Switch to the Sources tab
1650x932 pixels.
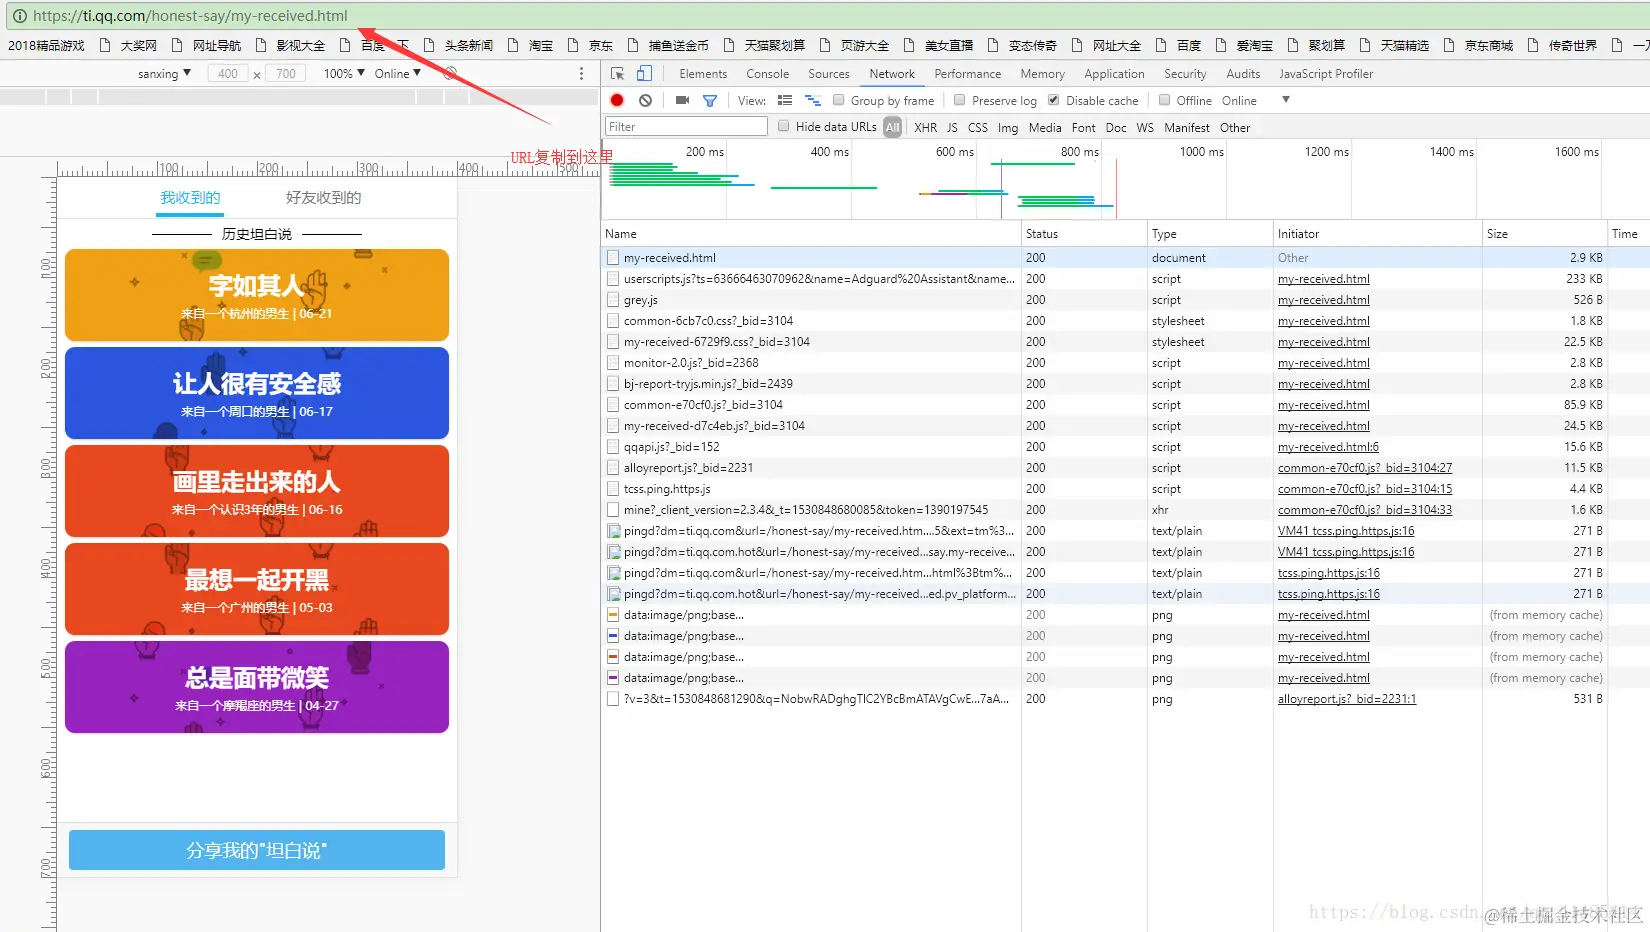click(829, 74)
